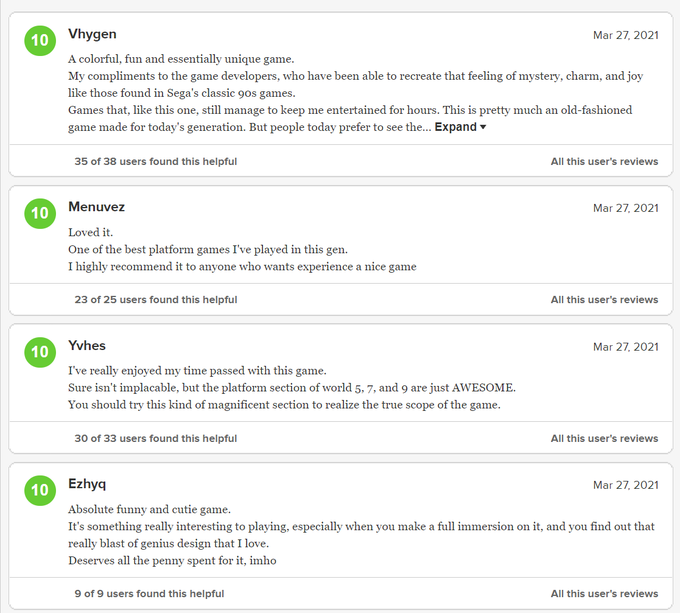680x613 pixels.
Task: Click Vhygen's green score 10 badge
Action: point(40,42)
